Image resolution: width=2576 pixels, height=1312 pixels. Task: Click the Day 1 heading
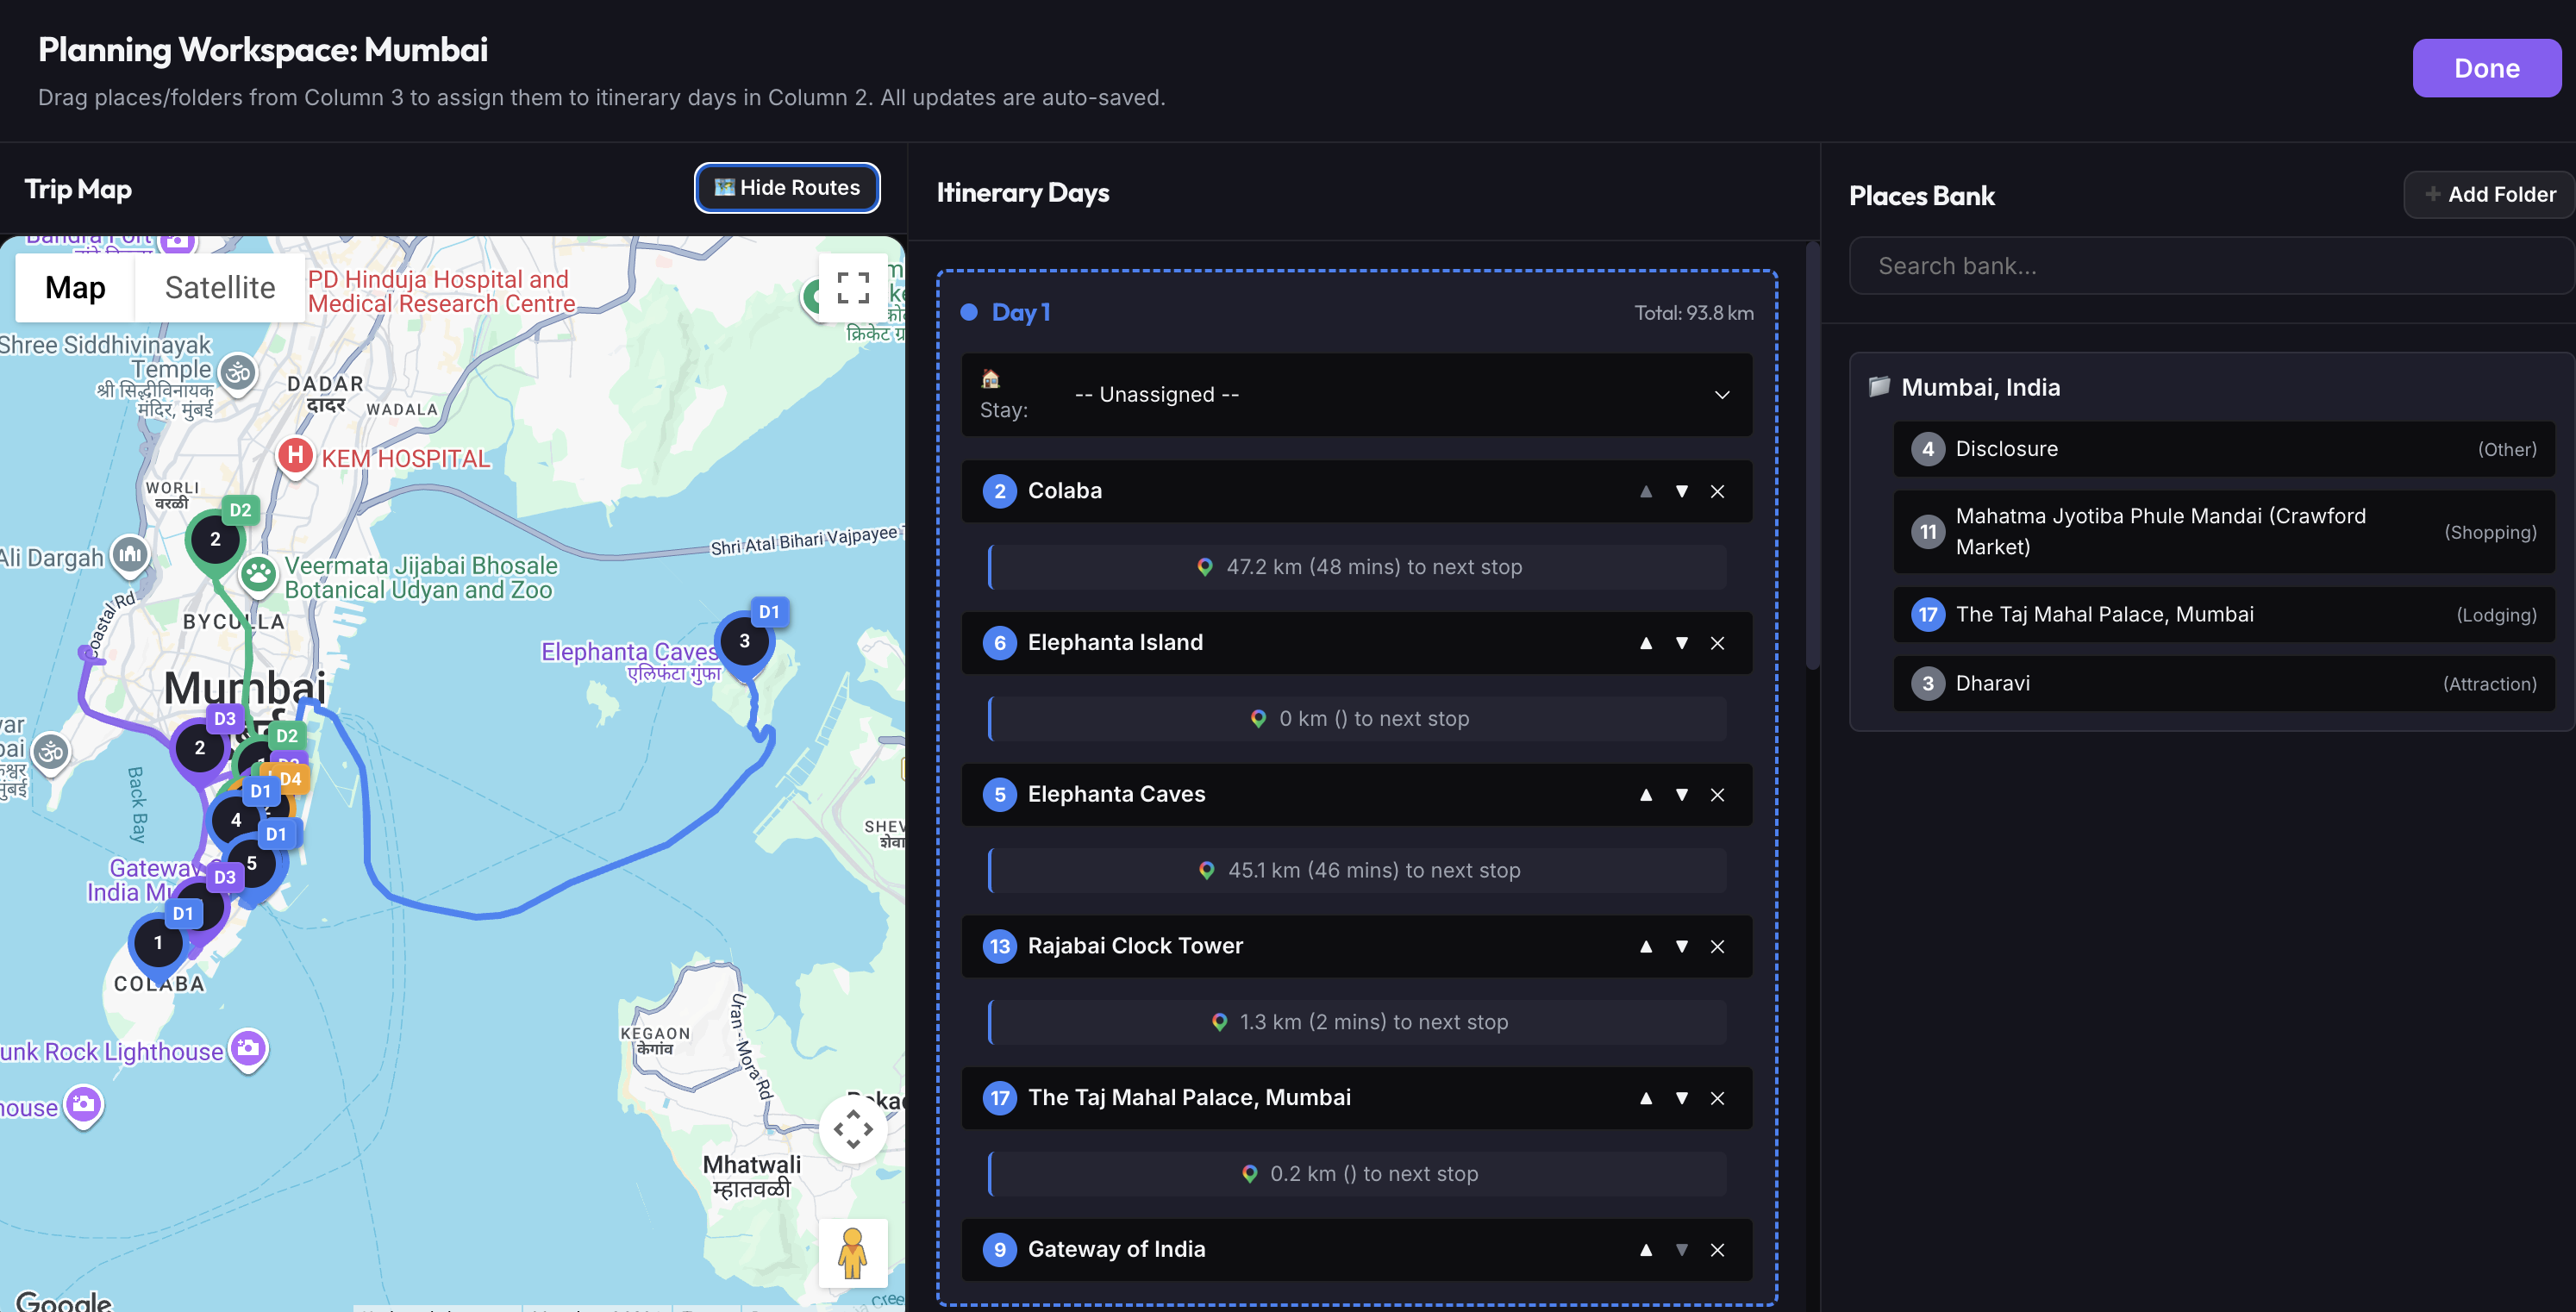click(x=1021, y=312)
